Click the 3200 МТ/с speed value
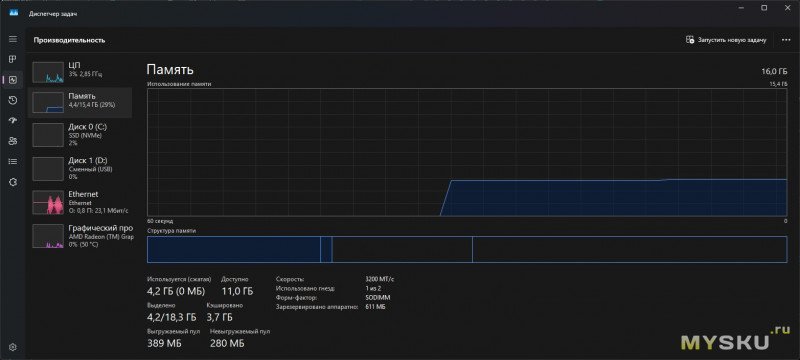 [x=380, y=279]
